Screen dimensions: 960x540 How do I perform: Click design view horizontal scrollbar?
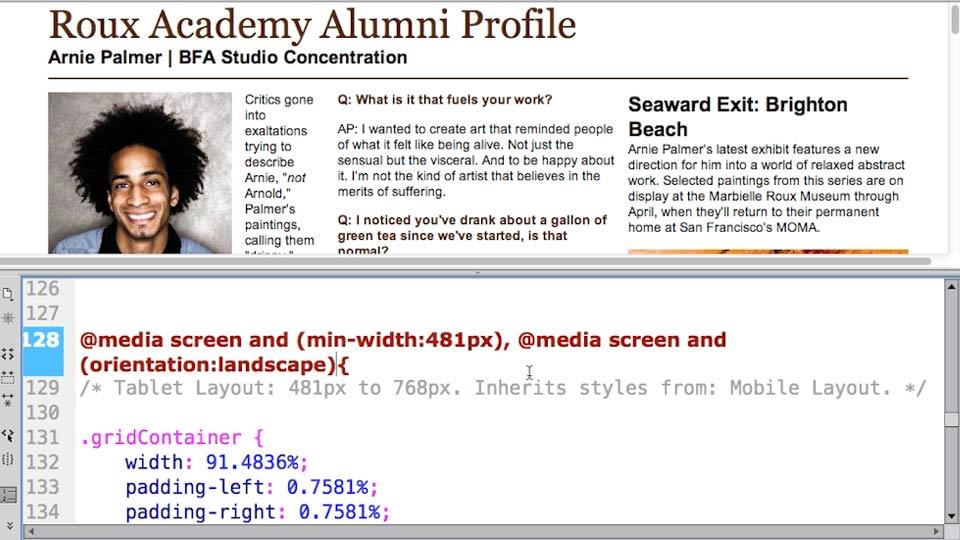point(465,261)
